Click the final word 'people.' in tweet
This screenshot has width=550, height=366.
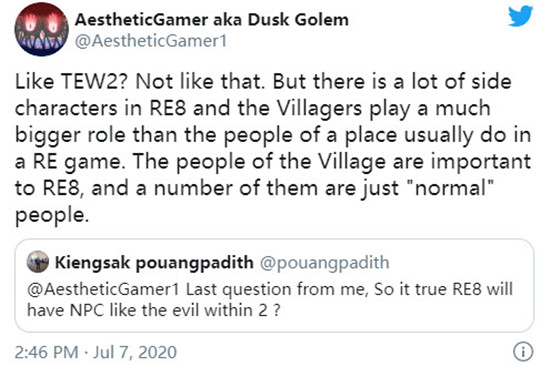52,215
